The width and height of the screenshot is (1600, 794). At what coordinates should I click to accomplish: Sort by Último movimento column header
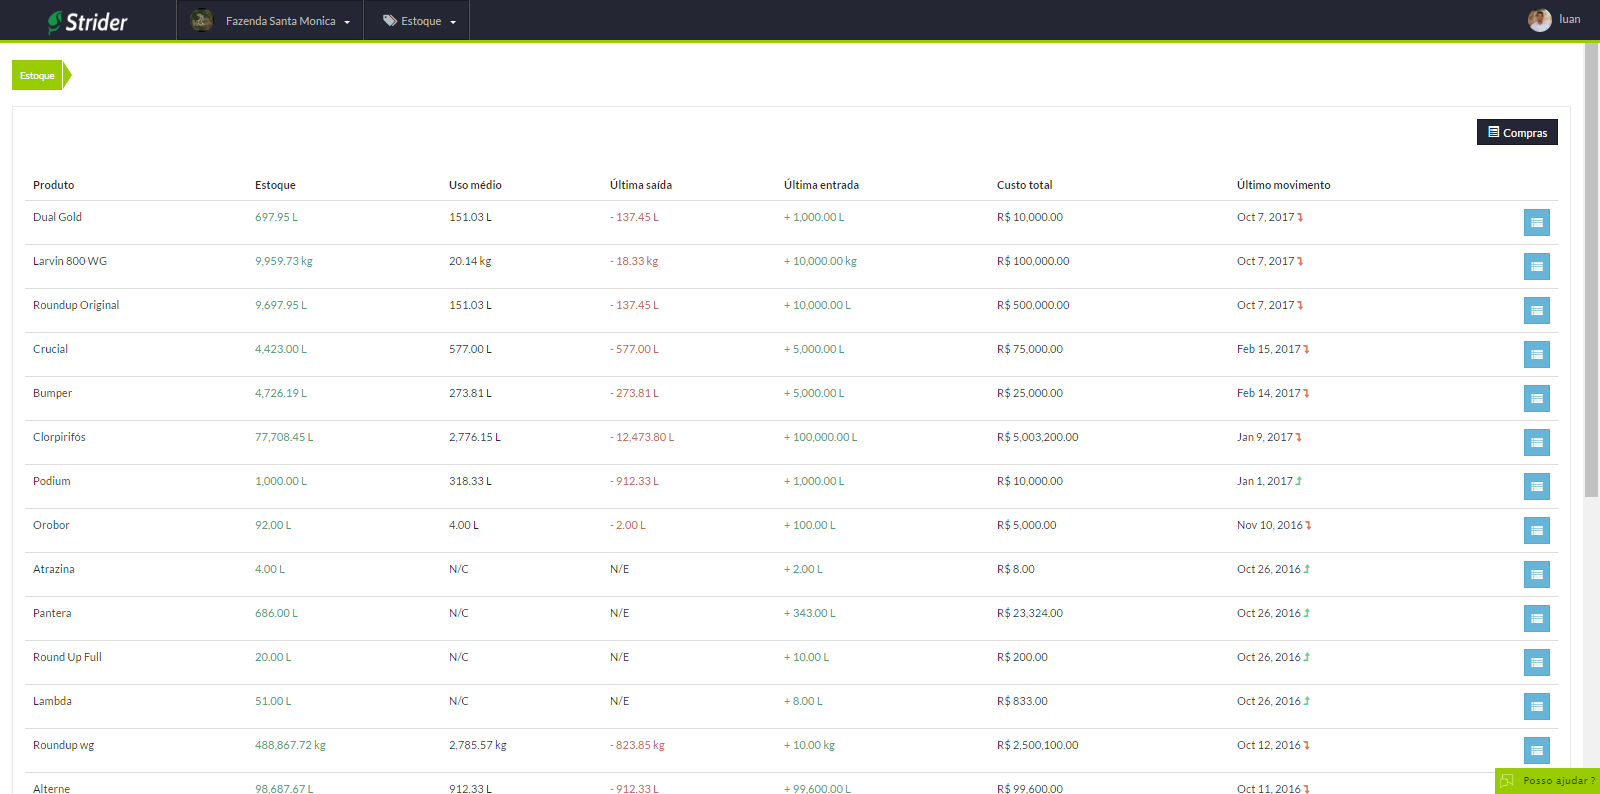click(x=1283, y=185)
